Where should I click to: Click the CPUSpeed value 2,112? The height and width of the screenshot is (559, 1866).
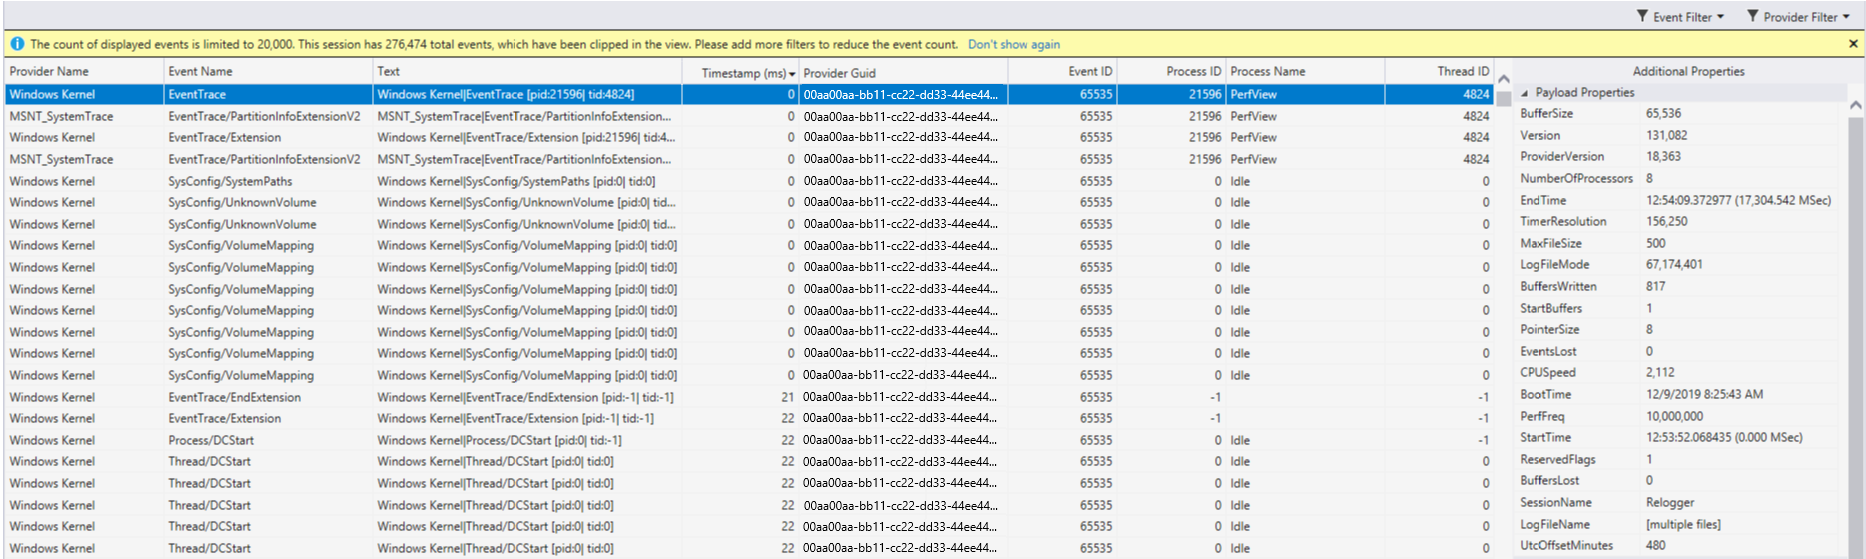(1660, 373)
